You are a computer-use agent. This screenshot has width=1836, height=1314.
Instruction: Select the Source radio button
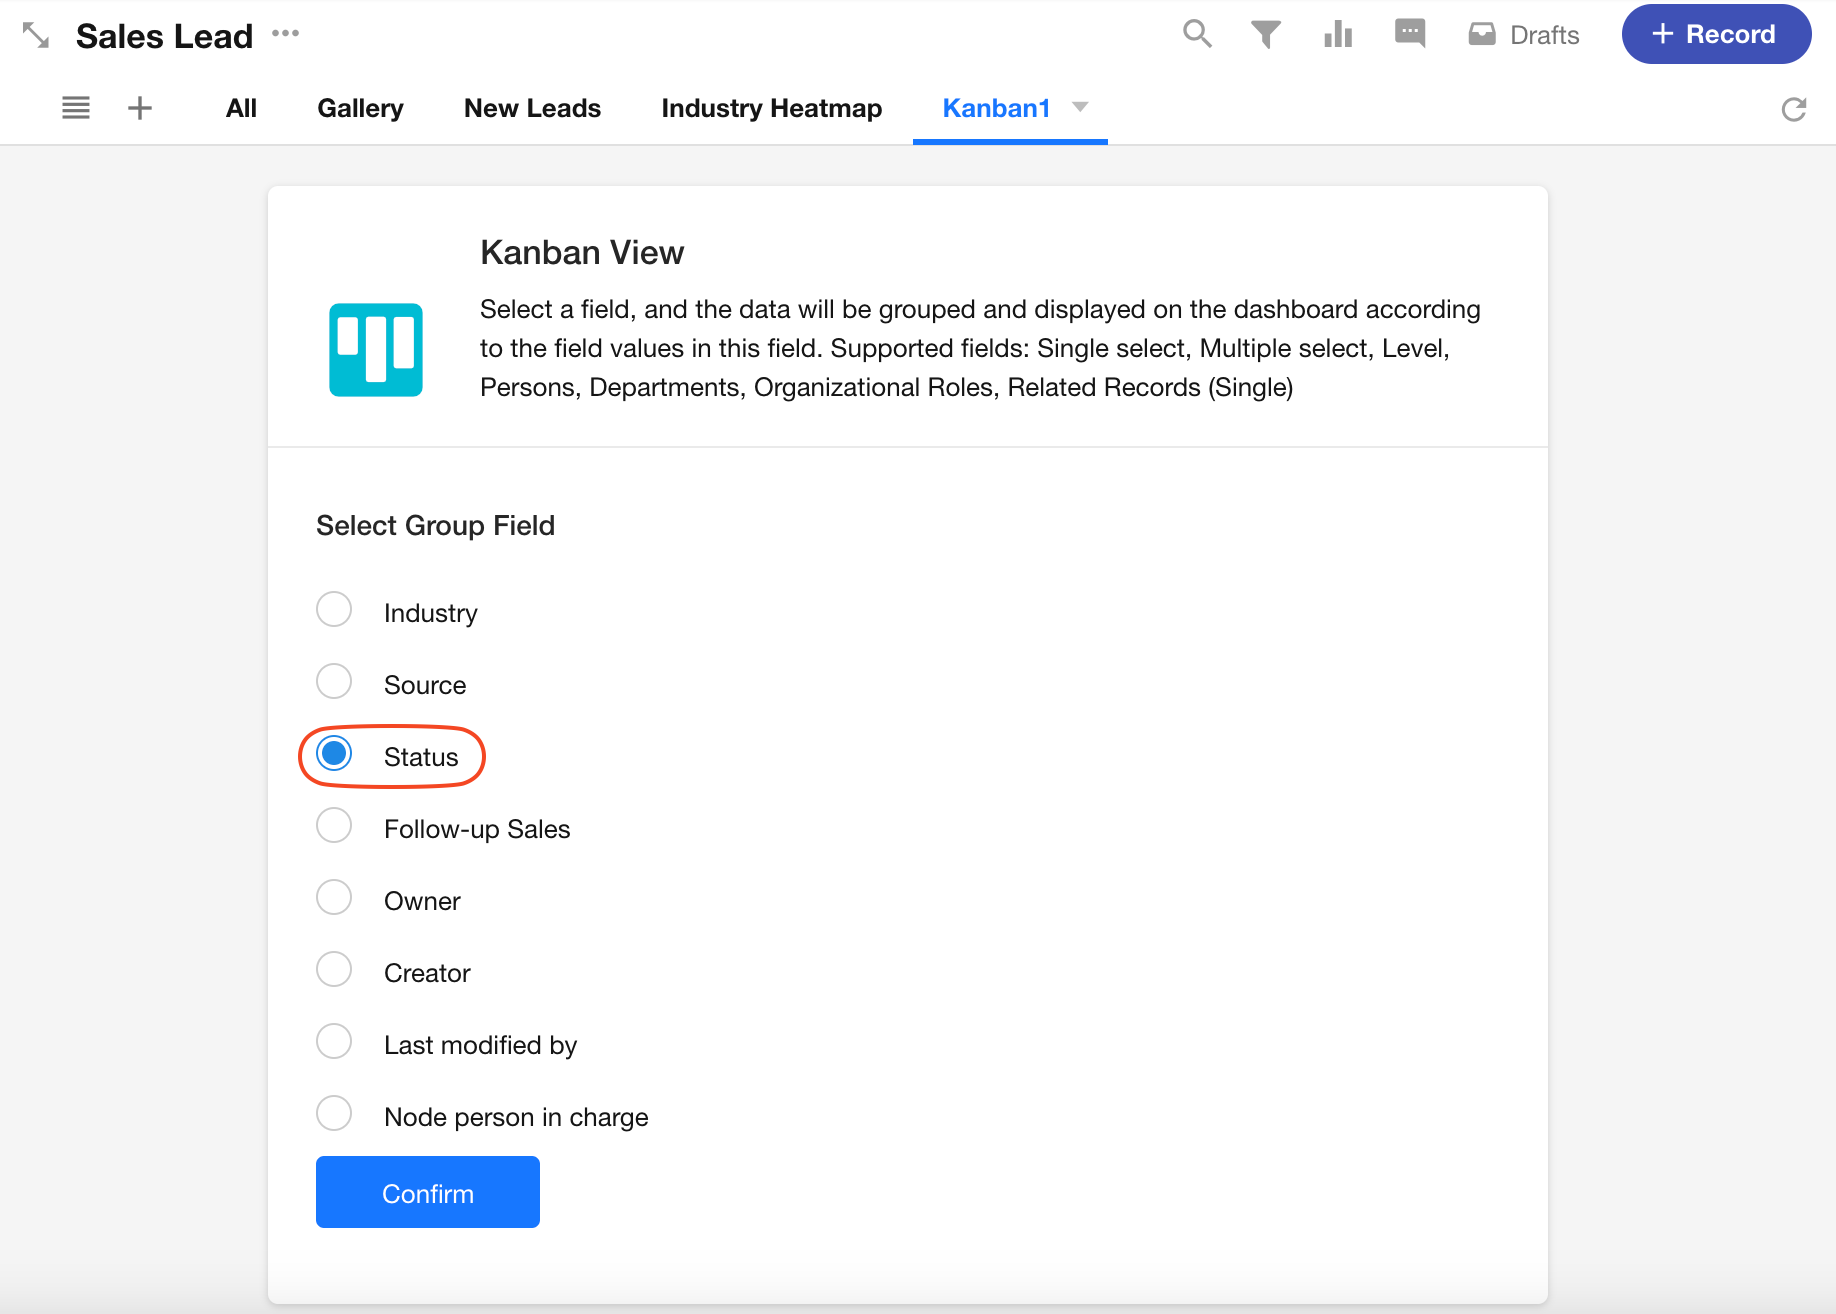[334, 681]
